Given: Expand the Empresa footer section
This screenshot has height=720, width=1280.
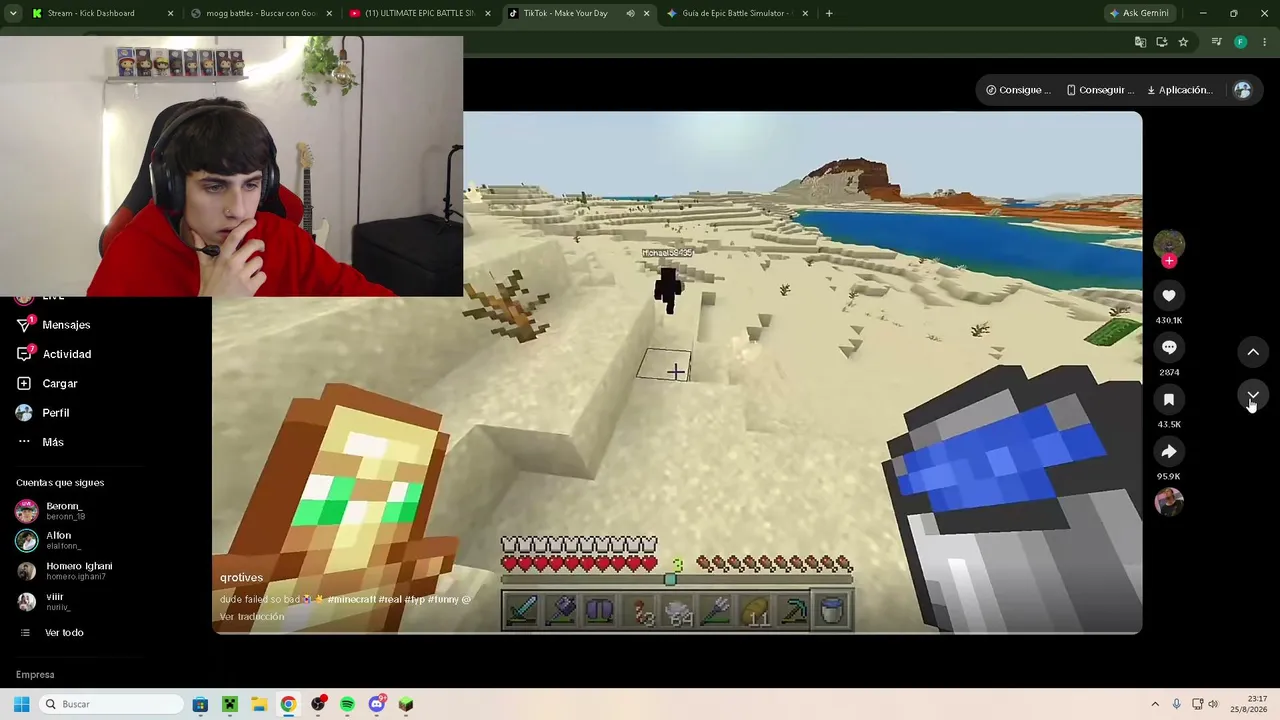Looking at the screenshot, I should tap(35, 674).
